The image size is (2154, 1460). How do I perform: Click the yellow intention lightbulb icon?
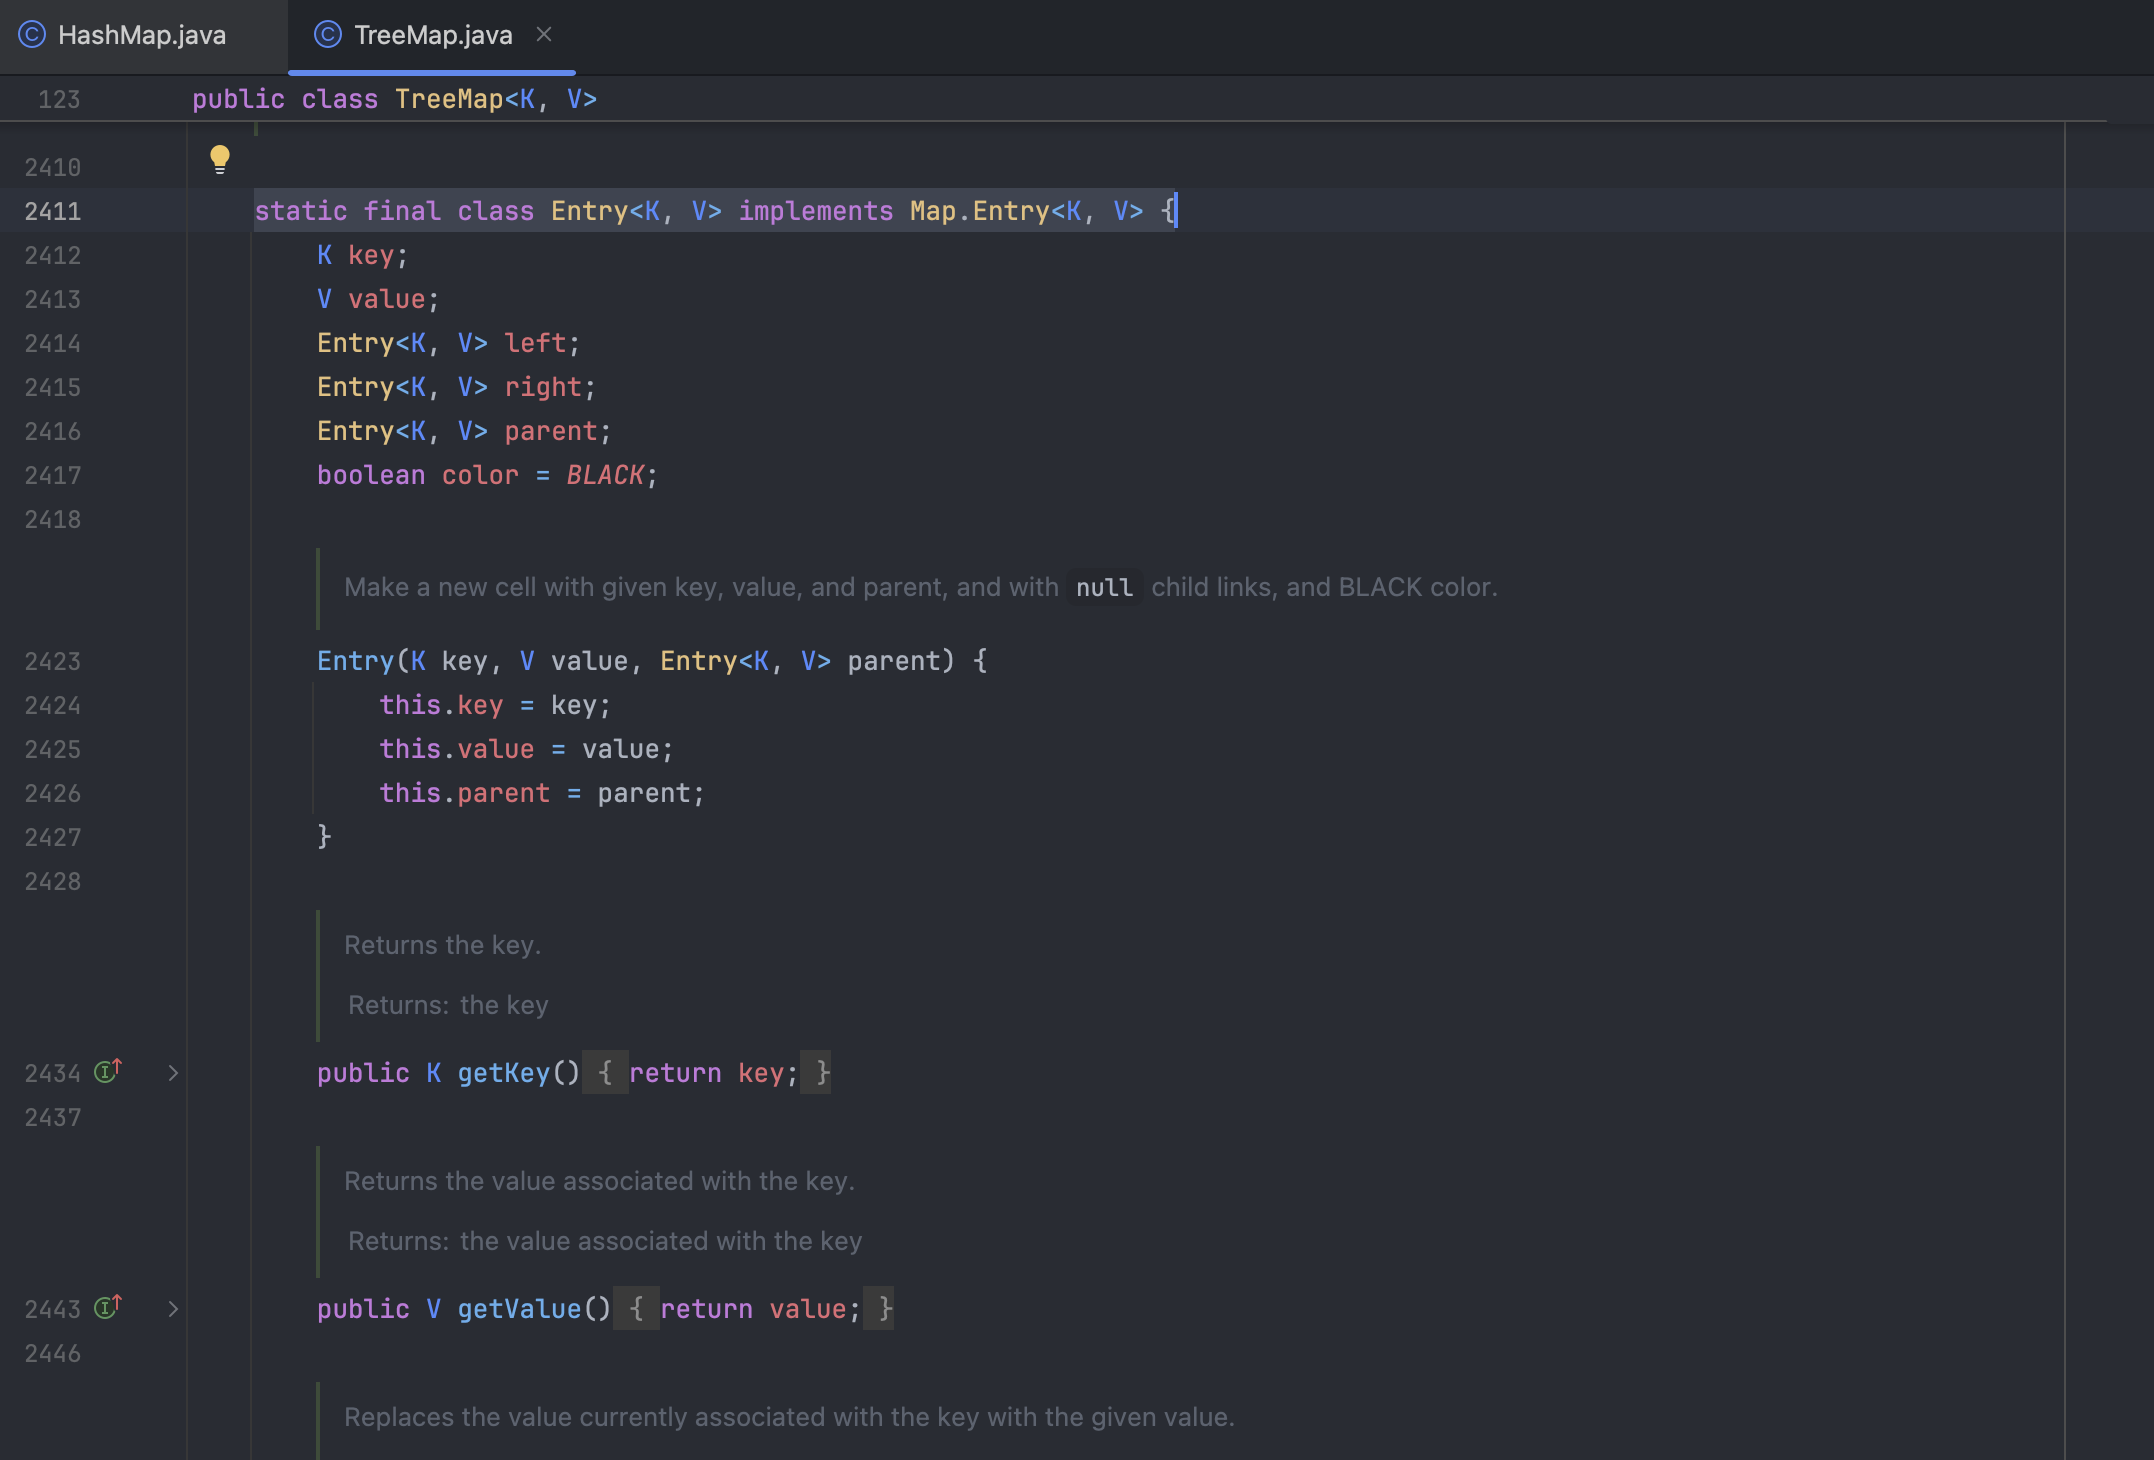[220, 158]
